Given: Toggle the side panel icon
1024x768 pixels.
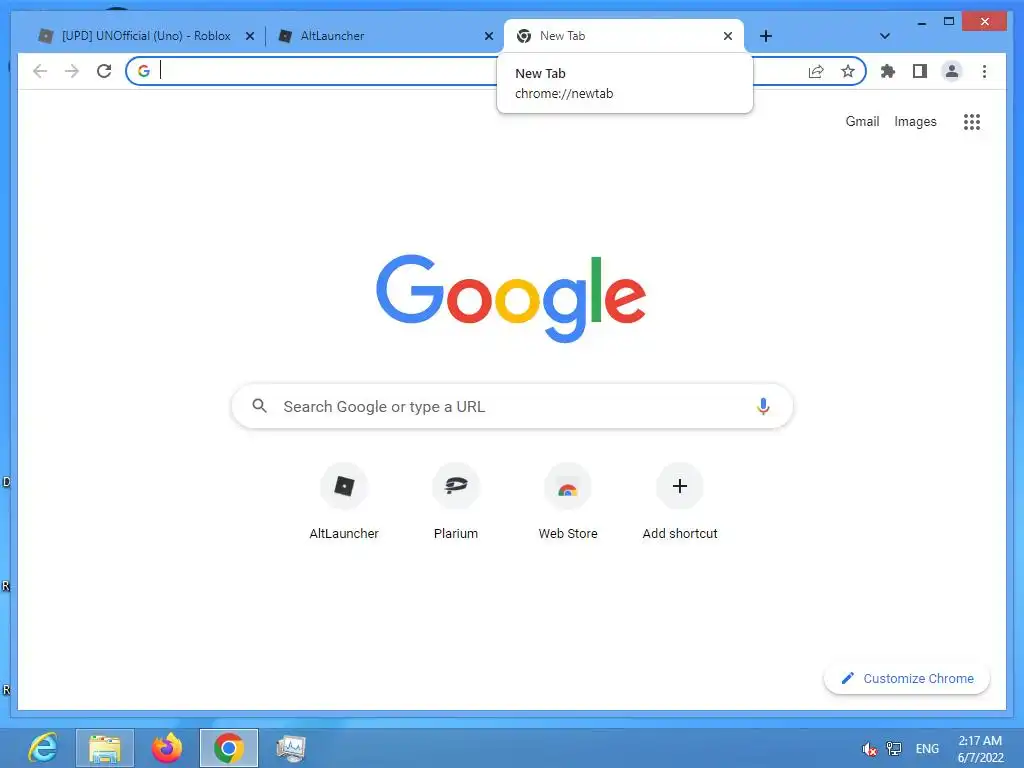Looking at the screenshot, I should 920,71.
